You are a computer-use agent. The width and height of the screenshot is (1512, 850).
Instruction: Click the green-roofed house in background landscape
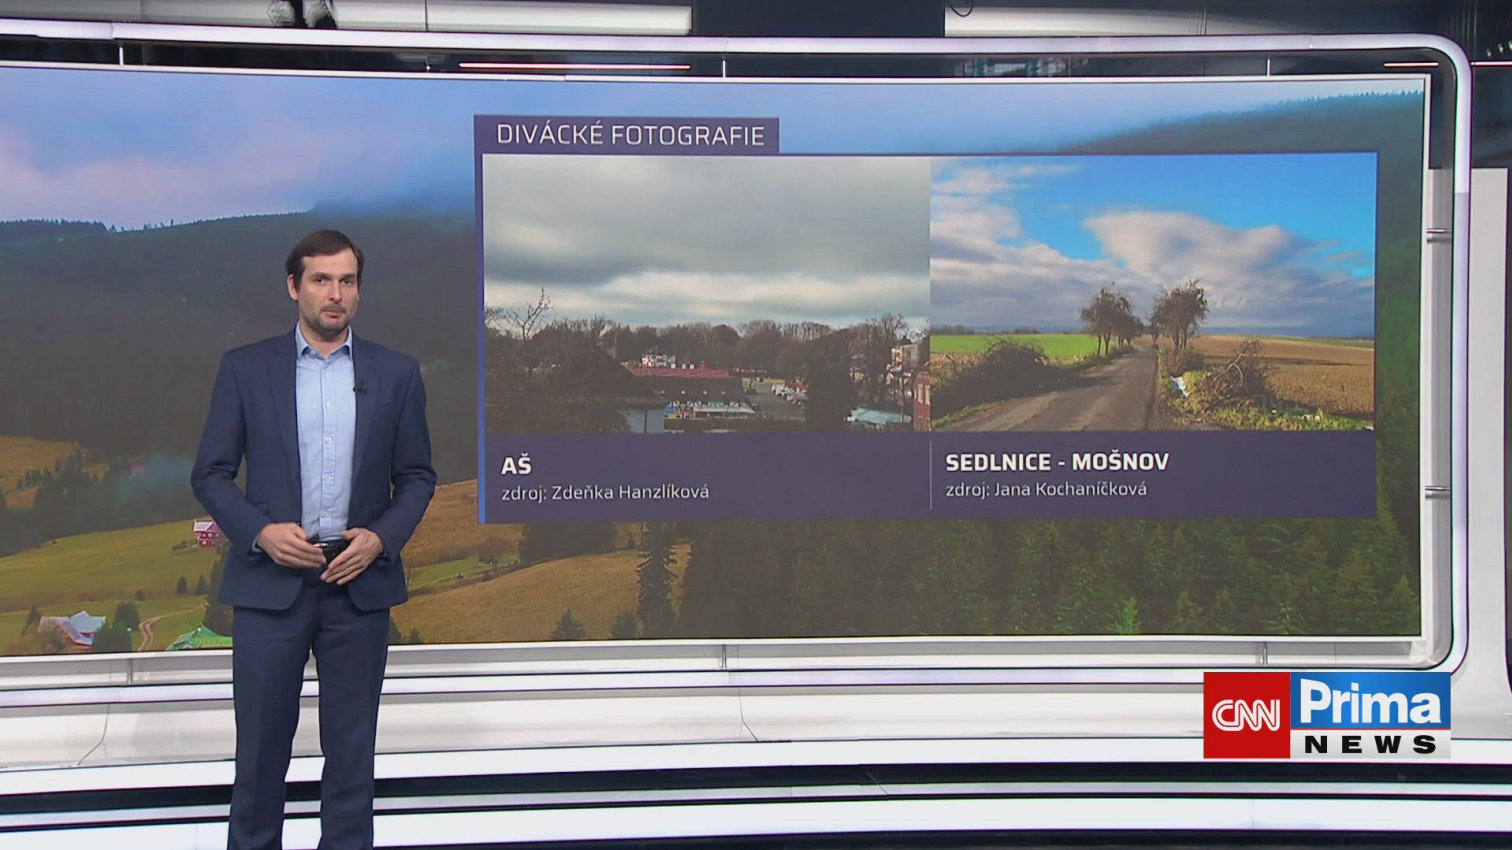coord(200,639)
